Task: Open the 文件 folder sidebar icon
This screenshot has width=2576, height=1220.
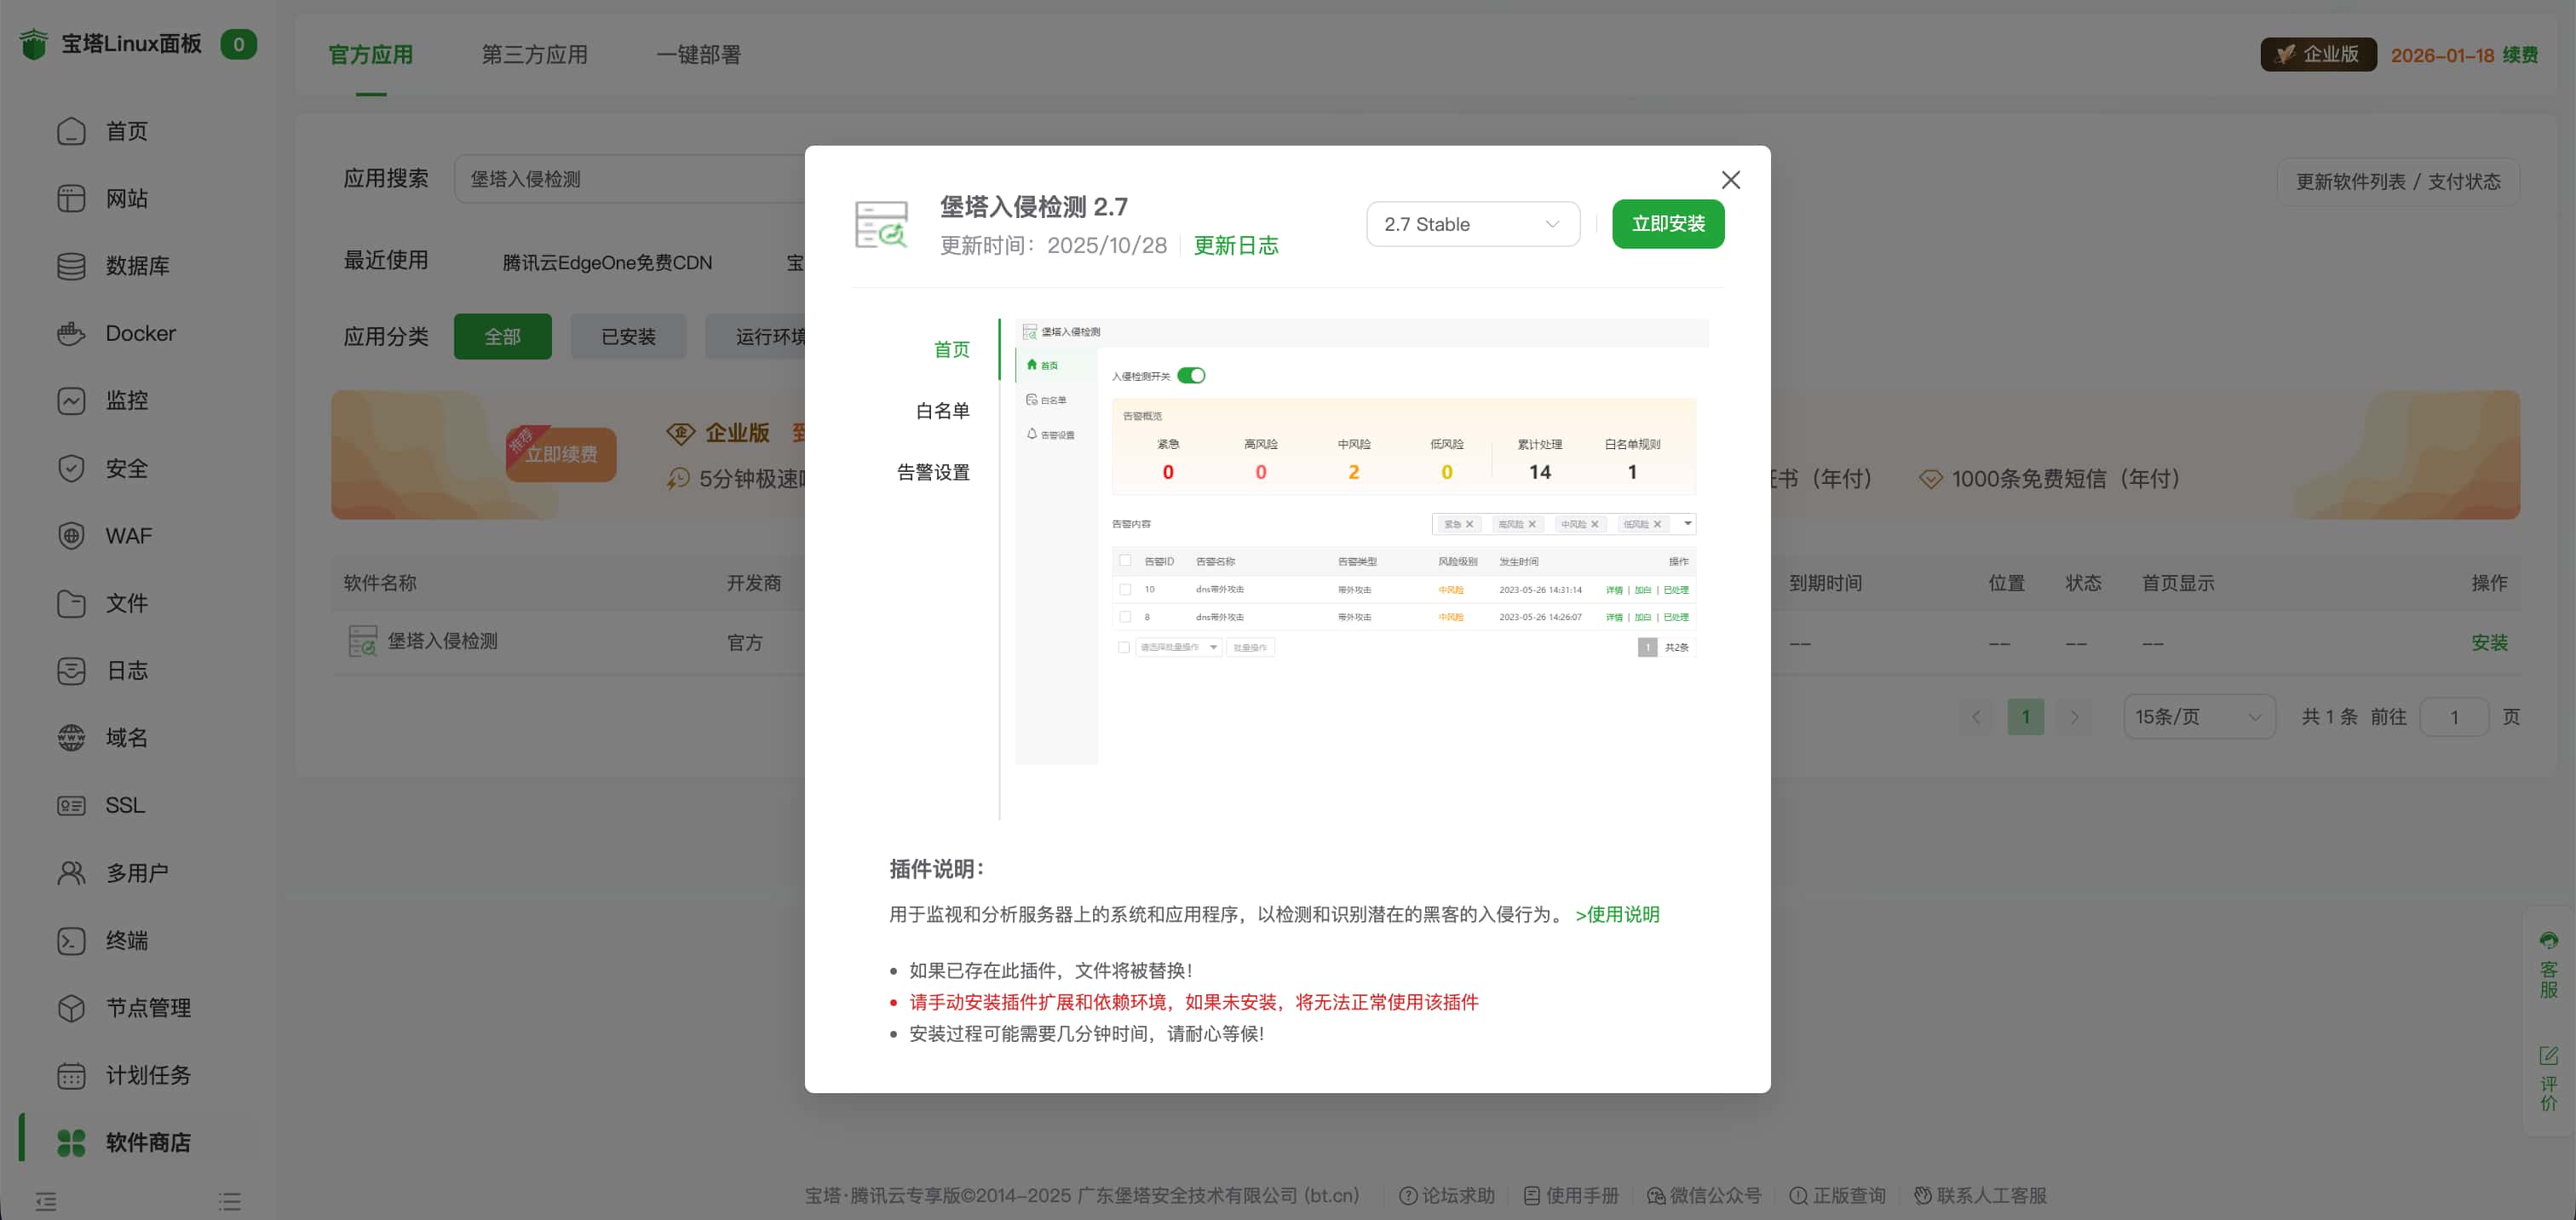Action: [71, 603]
